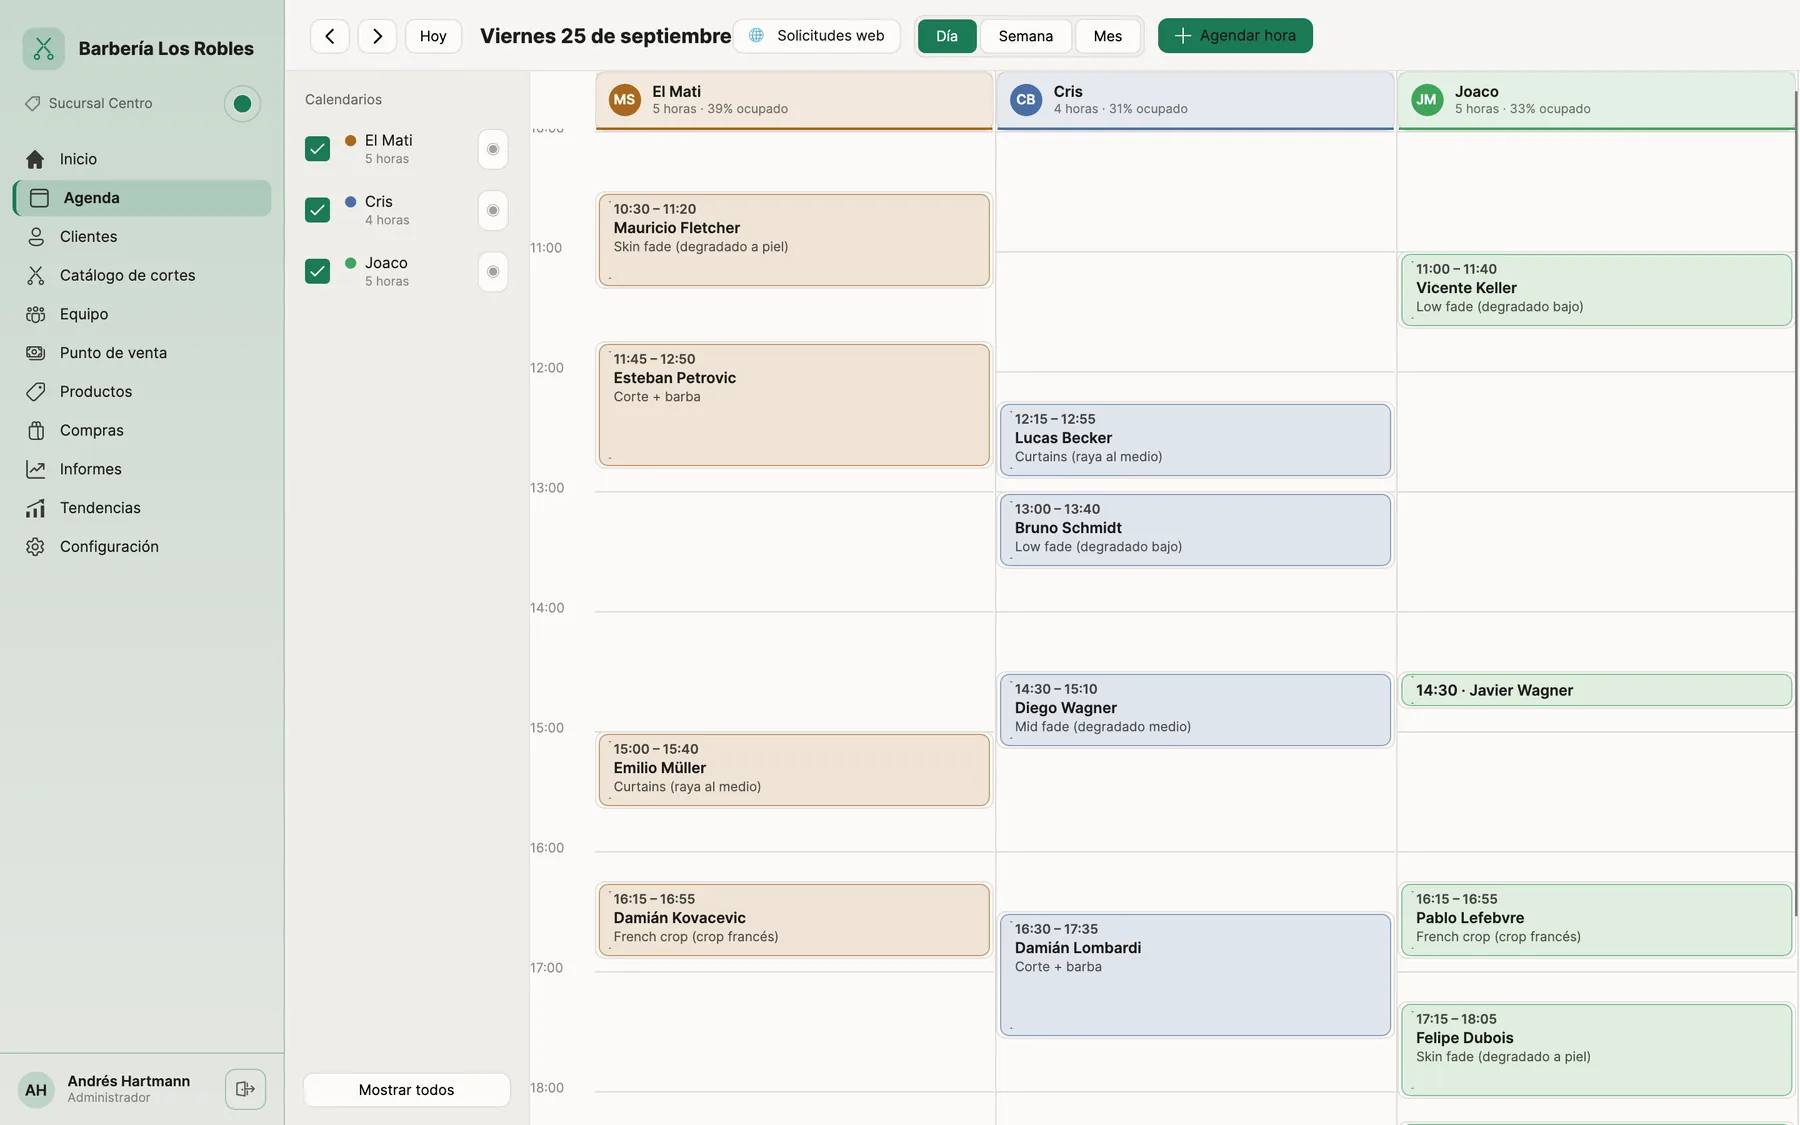Open Solicitudes web
This screenshot has width=1800, height=1125.
[x=817, y=36]
